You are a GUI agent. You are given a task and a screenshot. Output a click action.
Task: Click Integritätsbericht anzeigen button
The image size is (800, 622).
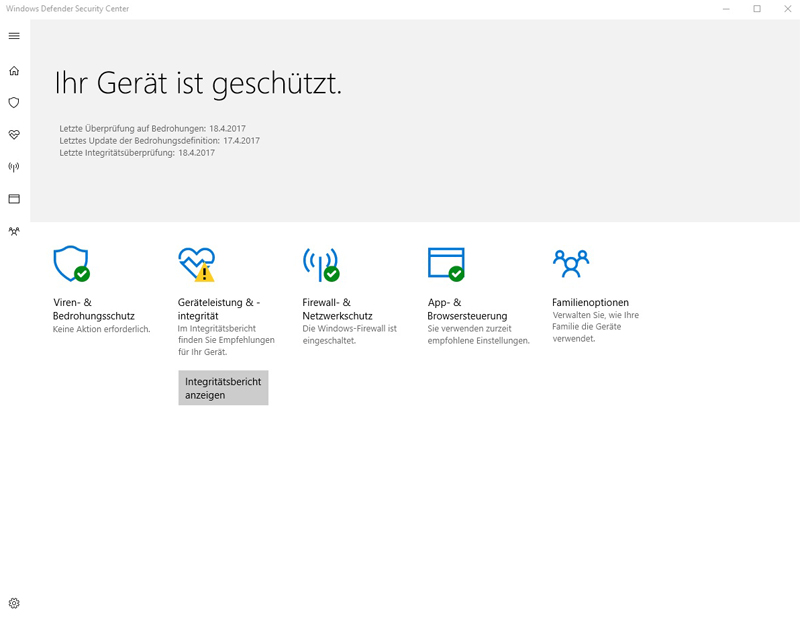(x=223, y=388)
